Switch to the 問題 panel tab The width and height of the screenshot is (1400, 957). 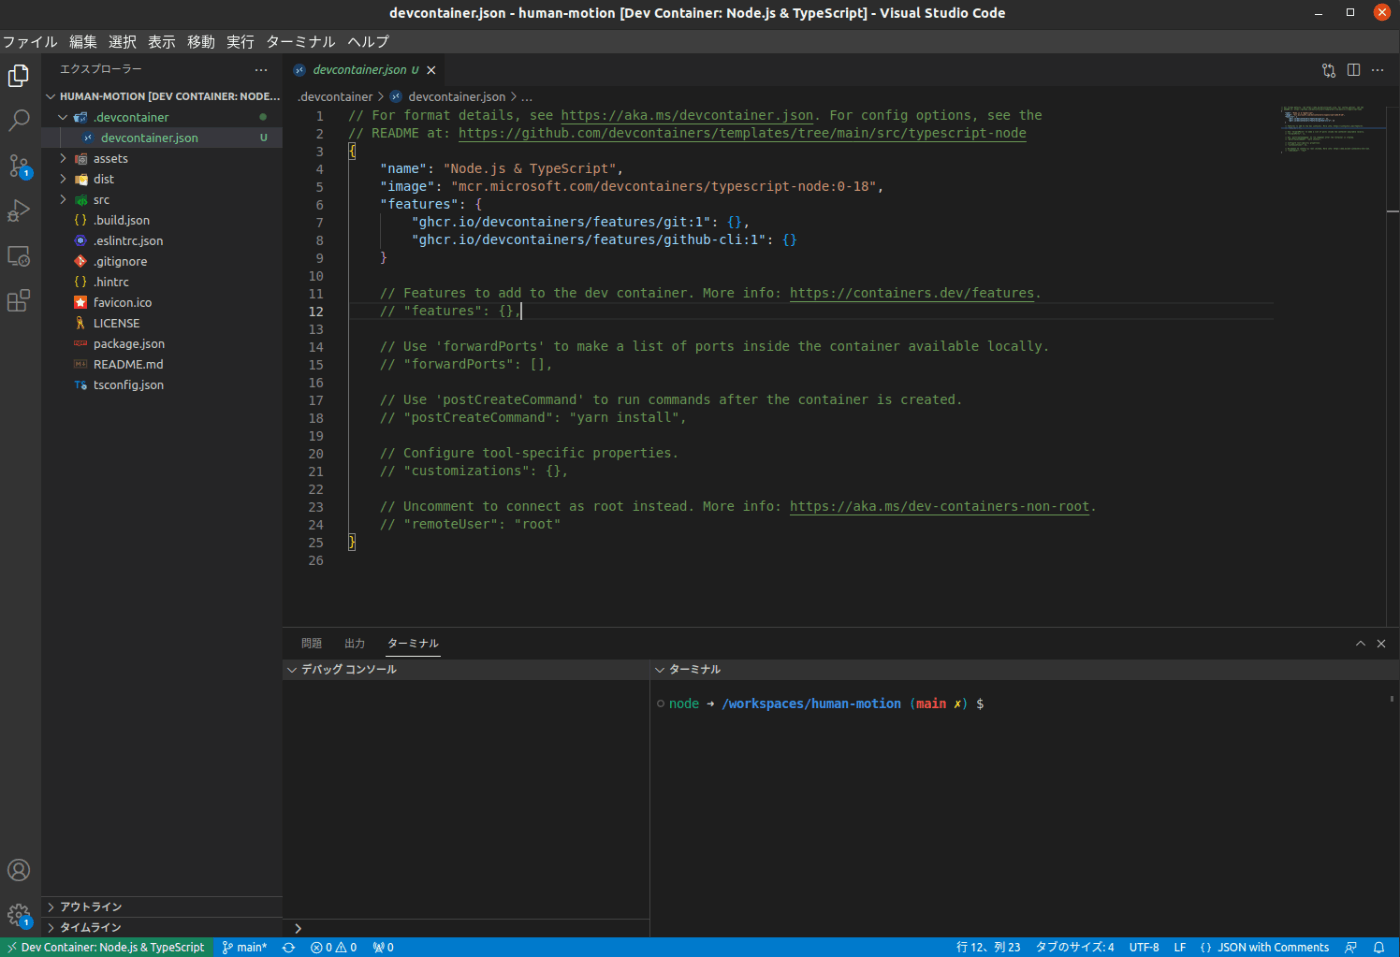pyautogui.click(x=312, y=644)
